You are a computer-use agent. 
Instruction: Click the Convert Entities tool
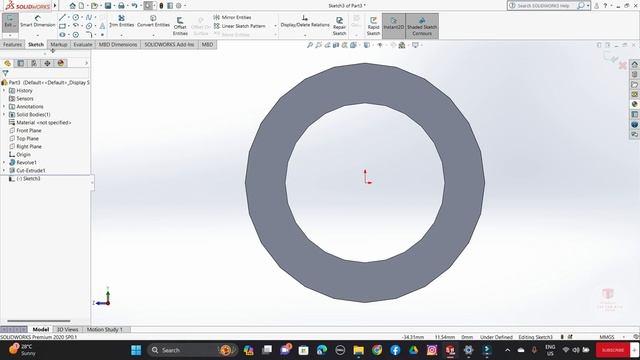[153, 21]
